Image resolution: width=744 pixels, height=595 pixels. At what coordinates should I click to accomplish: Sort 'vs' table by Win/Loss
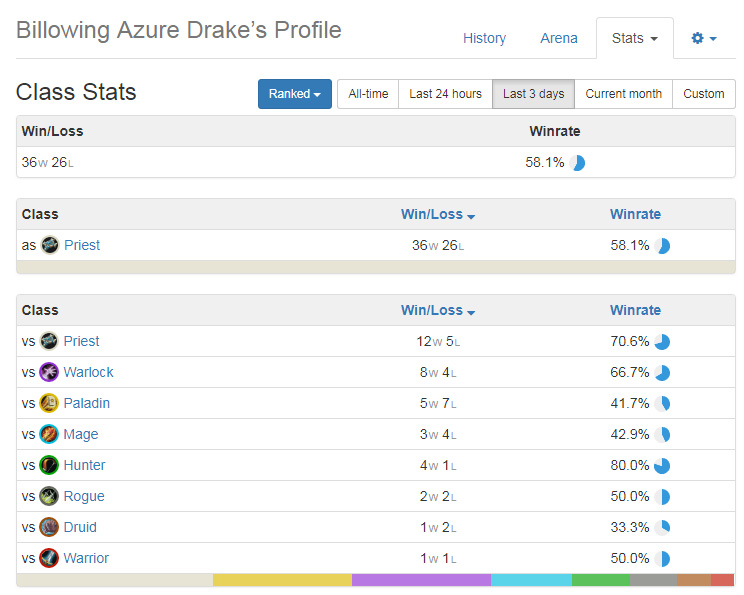pos(437,310)
